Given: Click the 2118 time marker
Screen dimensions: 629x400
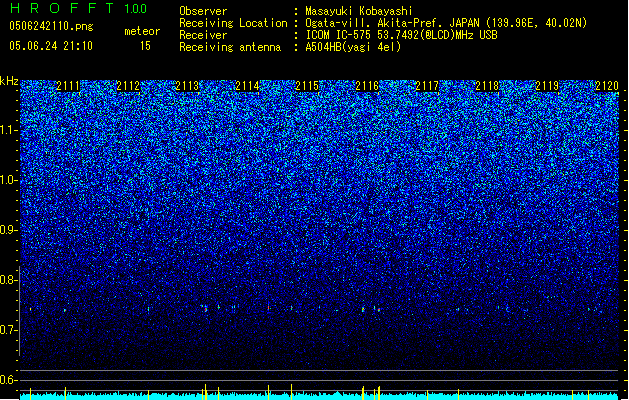Looking at the screenshot, I should tap(487, 86).
